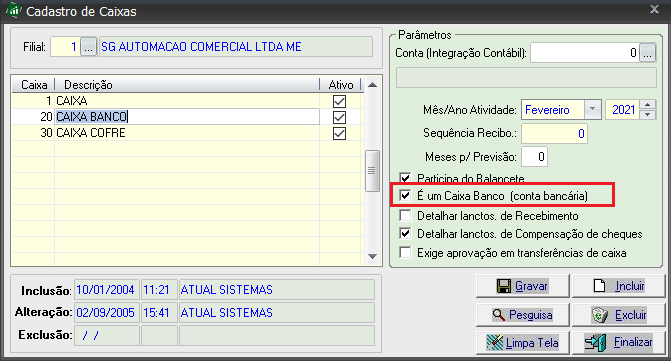Click the Finalizar exit door icon

pos(596,343)
